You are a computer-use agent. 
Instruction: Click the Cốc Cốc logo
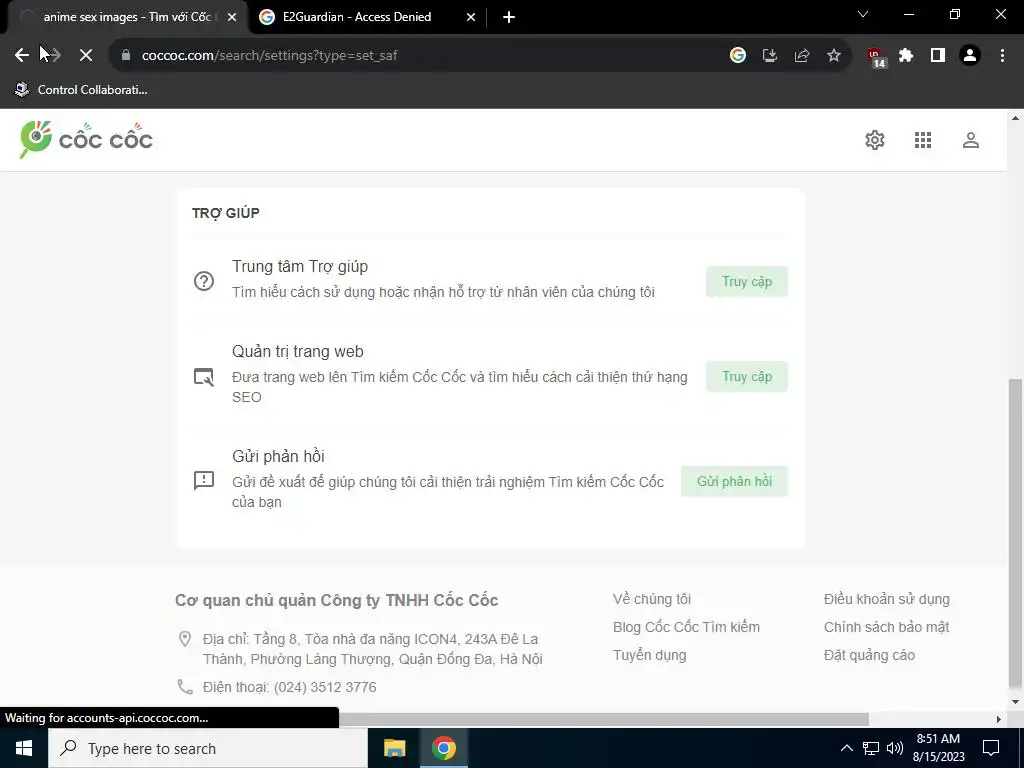pos(86,139)
